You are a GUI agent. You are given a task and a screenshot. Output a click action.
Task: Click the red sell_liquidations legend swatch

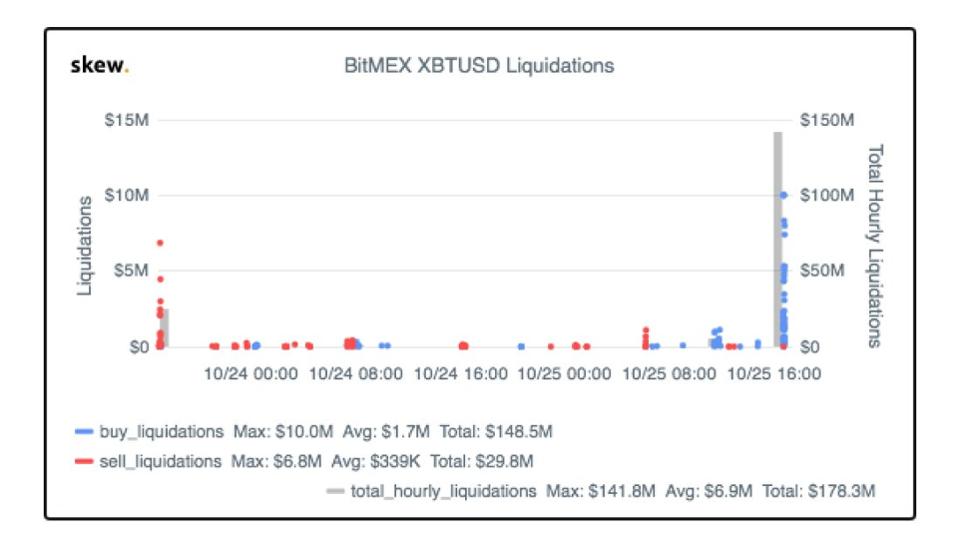coord(84,461)
